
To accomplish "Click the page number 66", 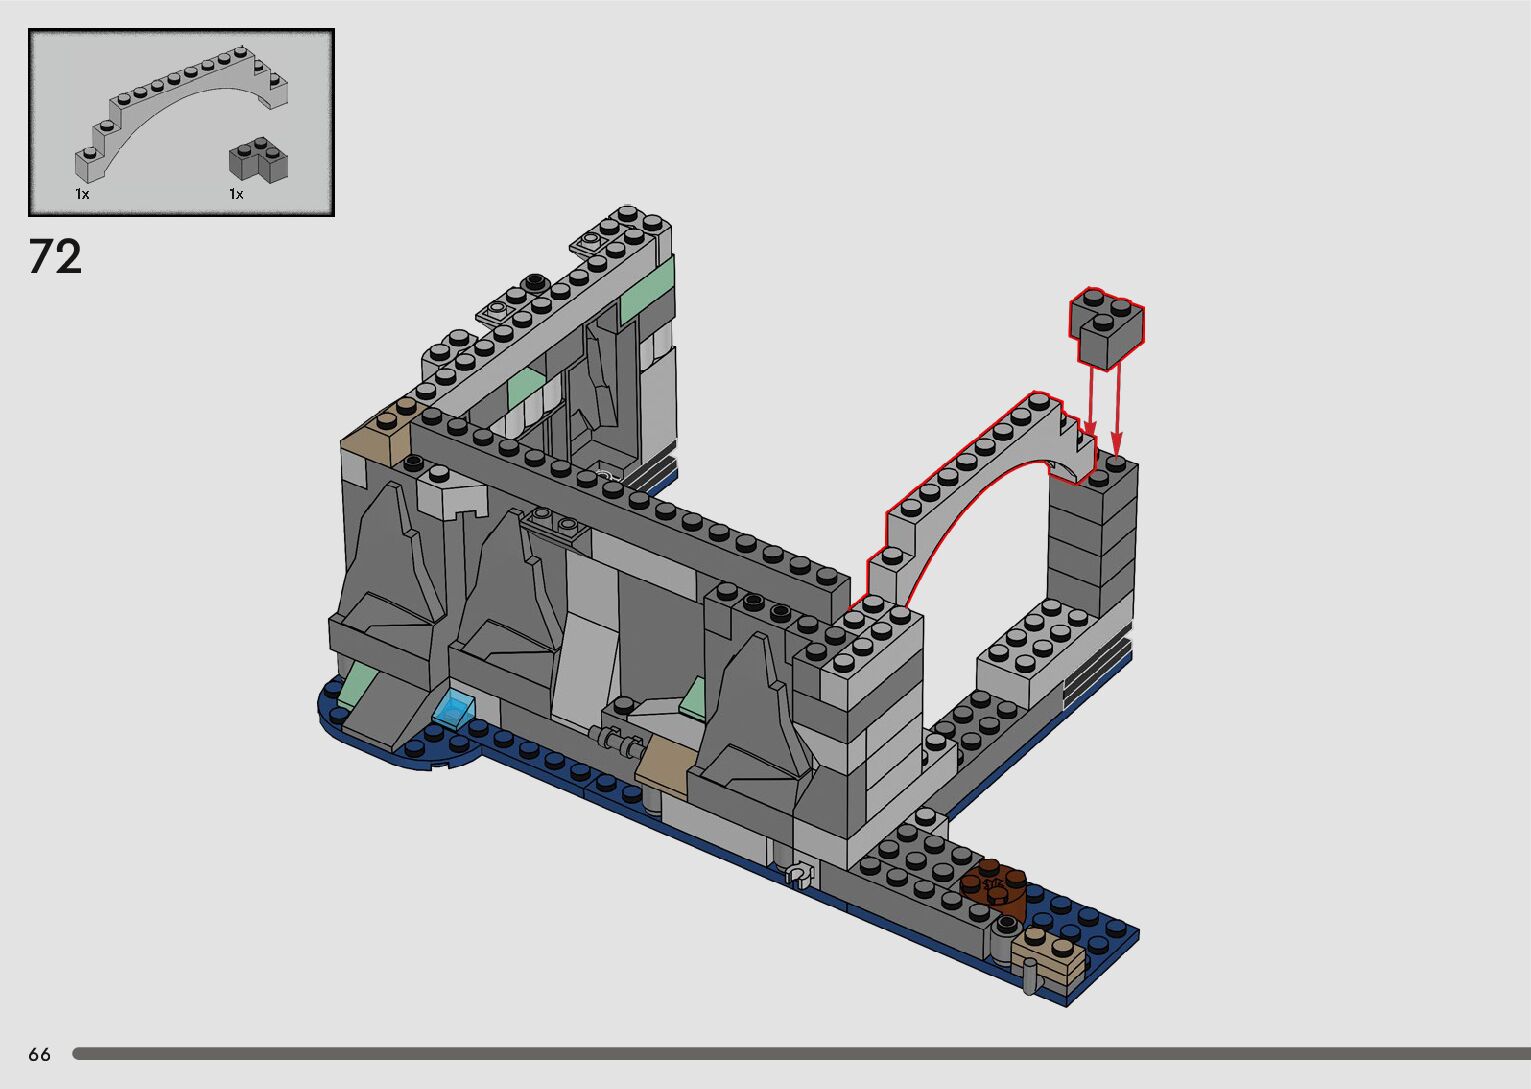I will coord(39,1055).
